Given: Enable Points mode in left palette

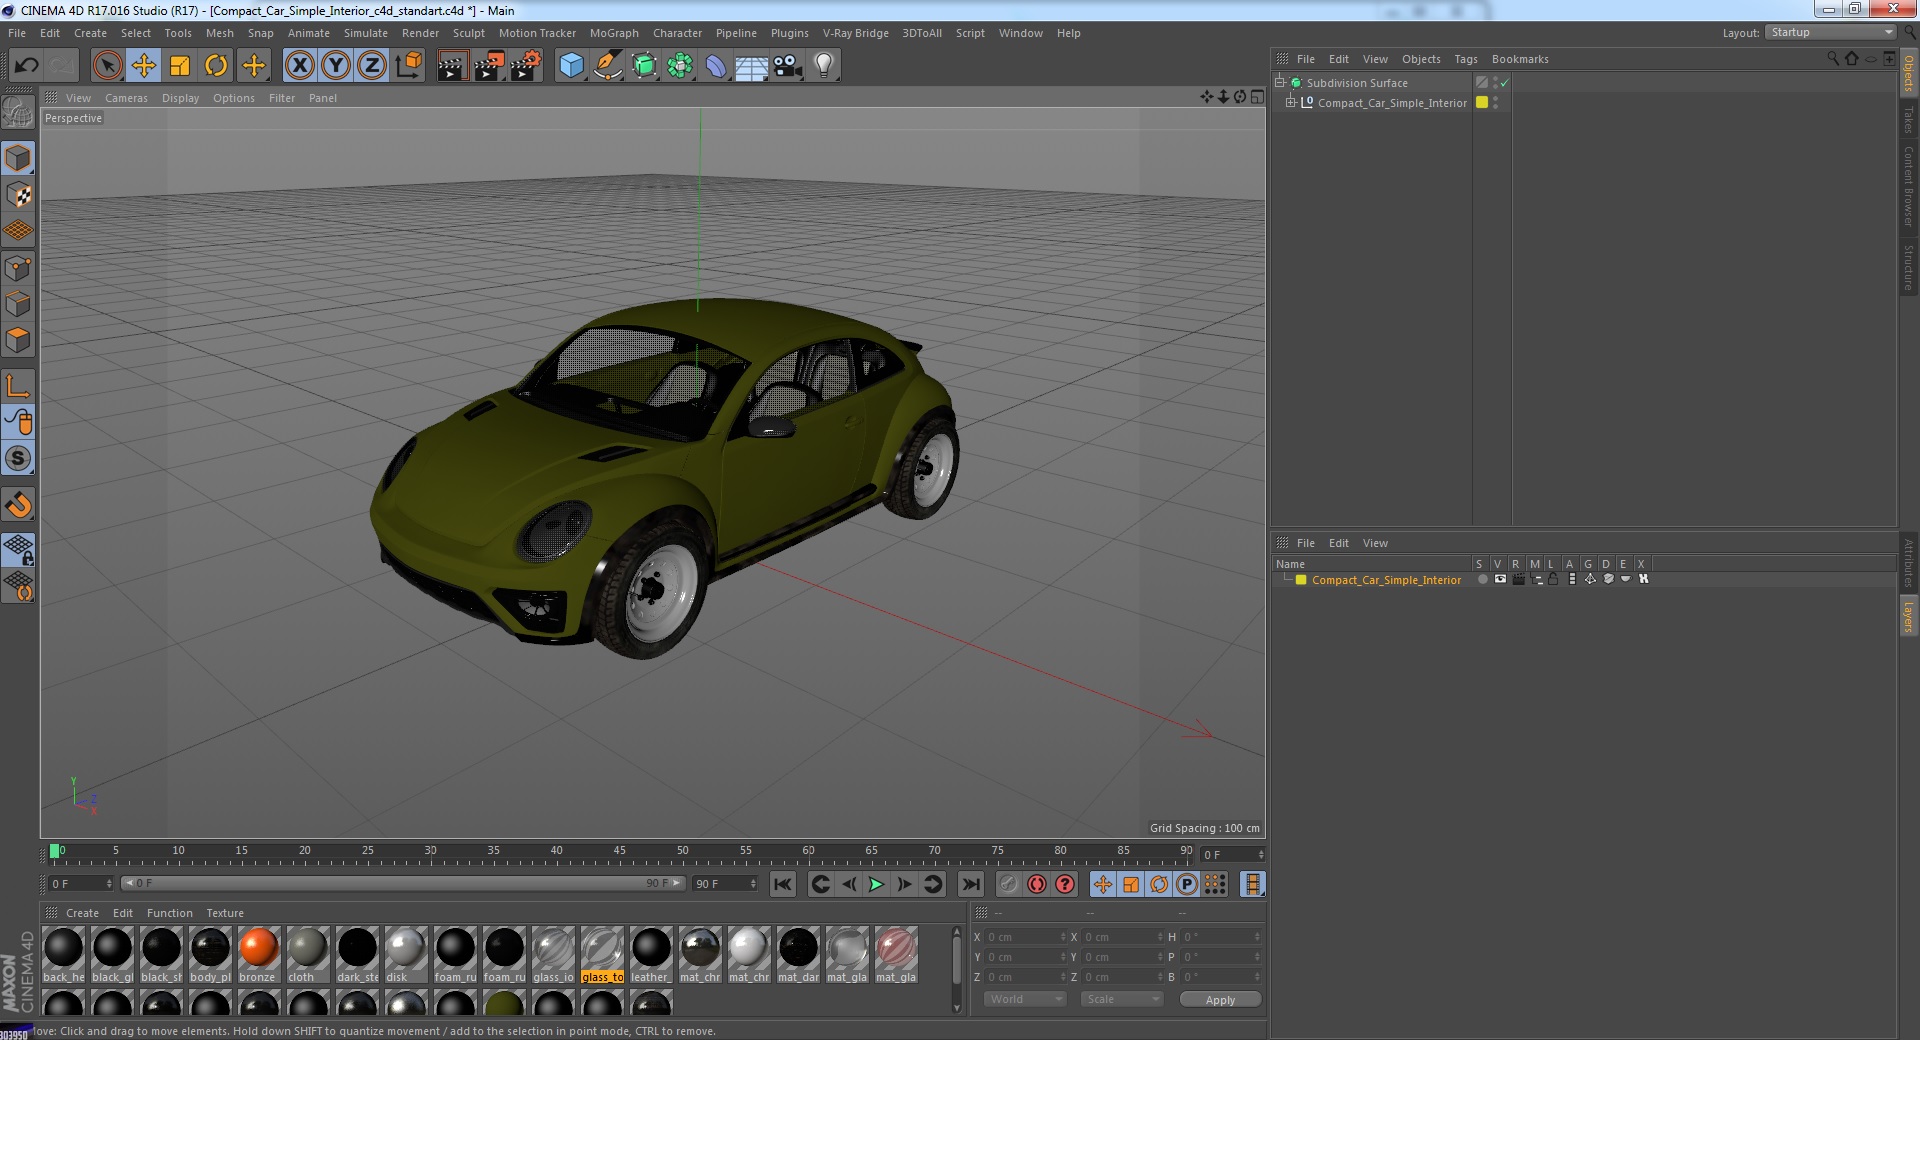Looking at the screenshot, I should [18, 267].
